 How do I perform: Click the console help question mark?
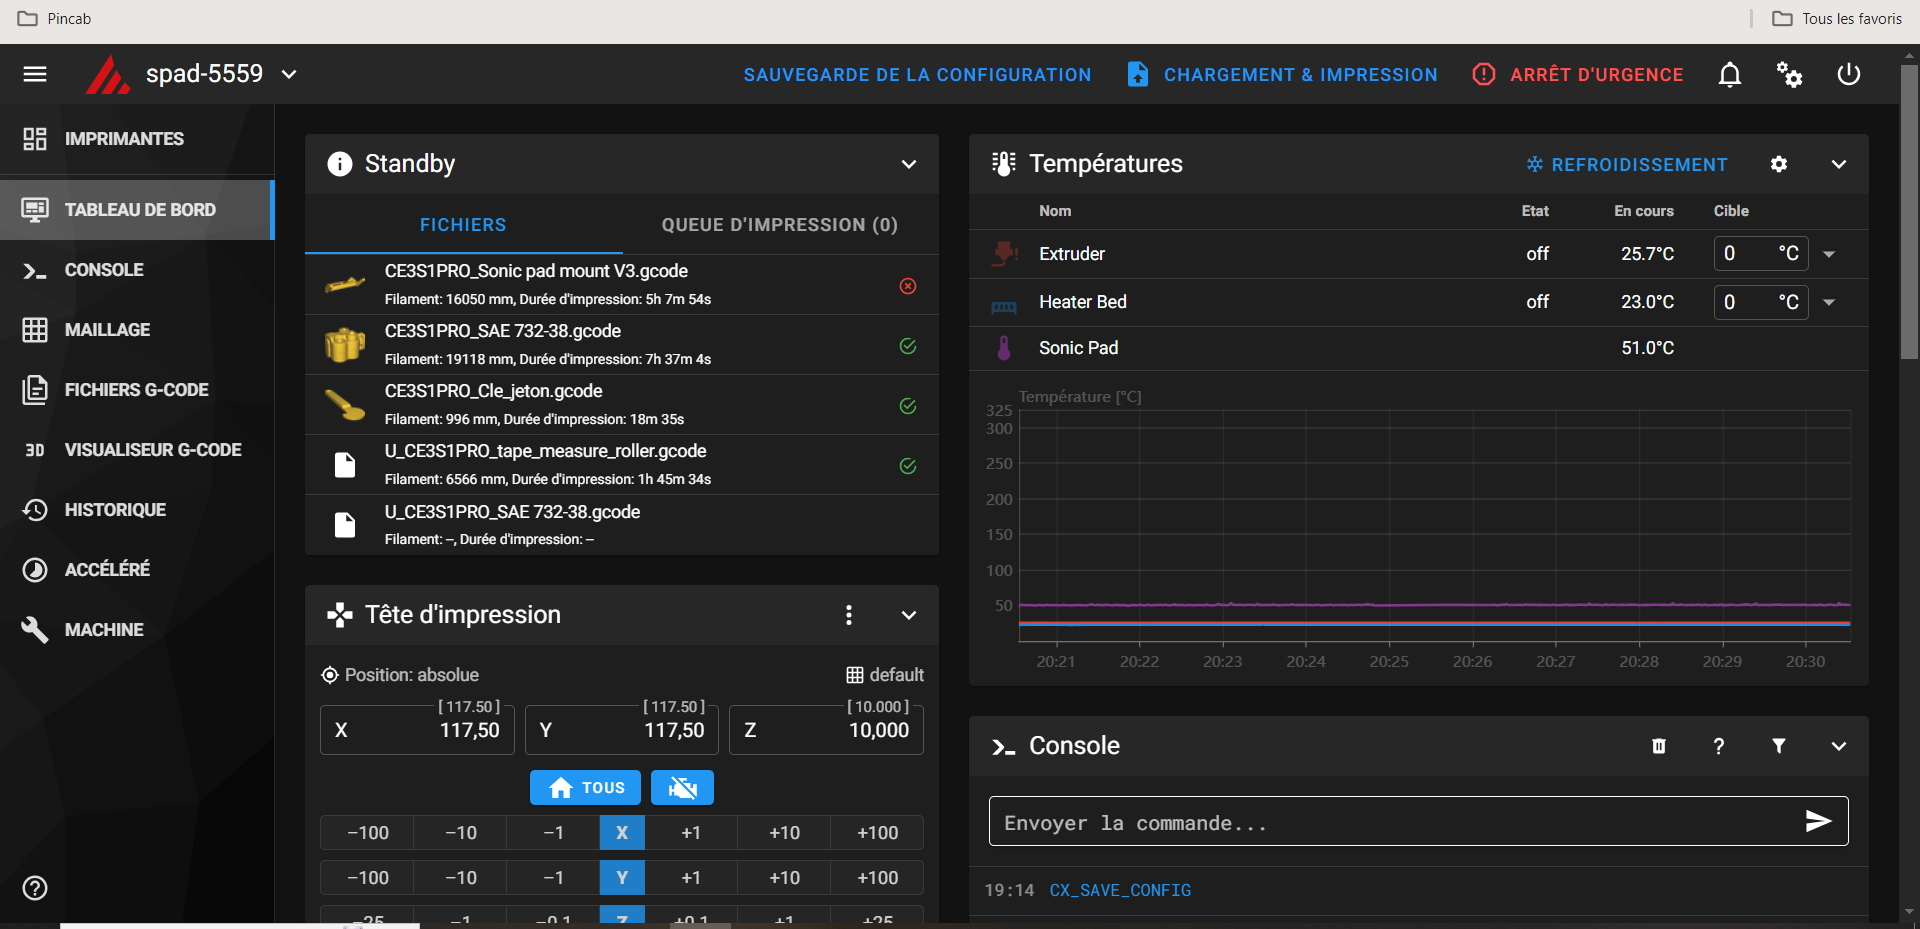(x=1719, y=746)
